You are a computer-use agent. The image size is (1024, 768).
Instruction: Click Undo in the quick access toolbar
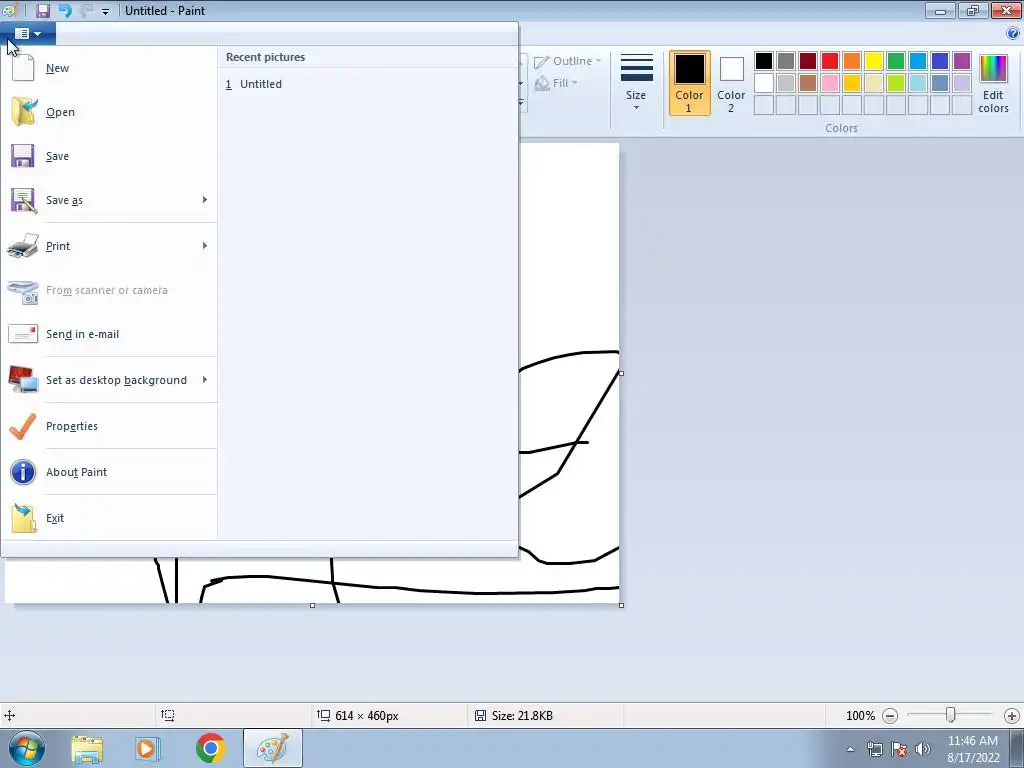point(65,10)
